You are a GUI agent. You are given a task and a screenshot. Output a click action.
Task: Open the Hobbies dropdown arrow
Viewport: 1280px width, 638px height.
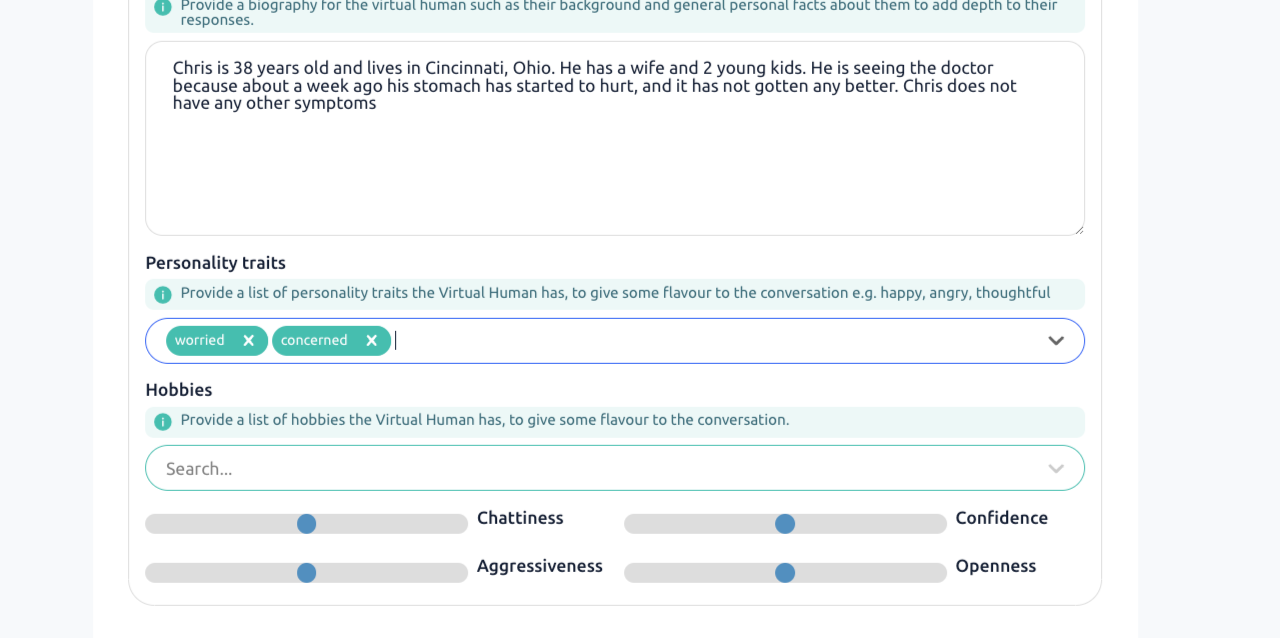[x=1056, y=469]
